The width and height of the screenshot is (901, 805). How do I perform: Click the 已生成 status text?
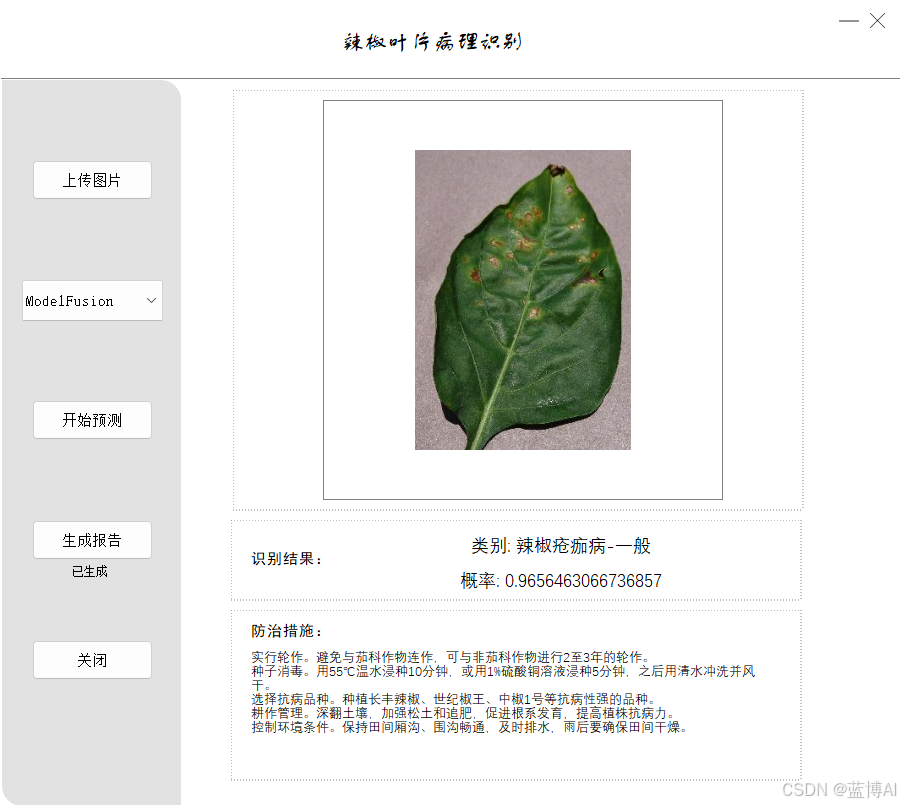(x=92, y=571)
